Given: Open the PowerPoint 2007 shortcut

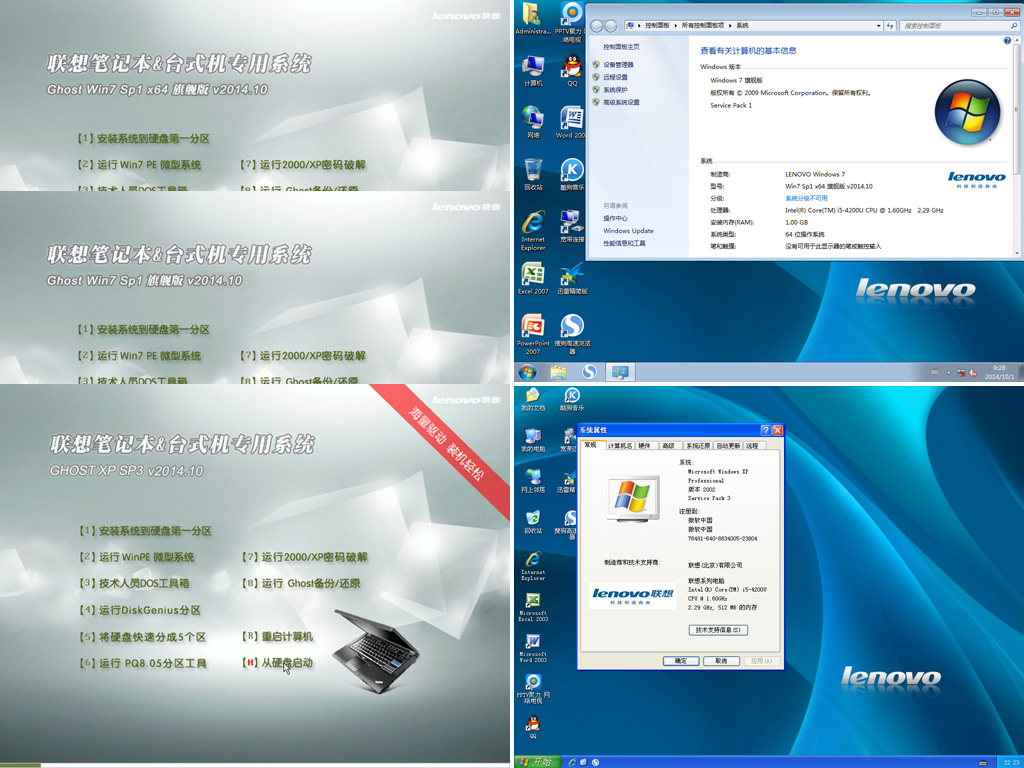Looking at the screenshot, I should click(x=533, y=334).
